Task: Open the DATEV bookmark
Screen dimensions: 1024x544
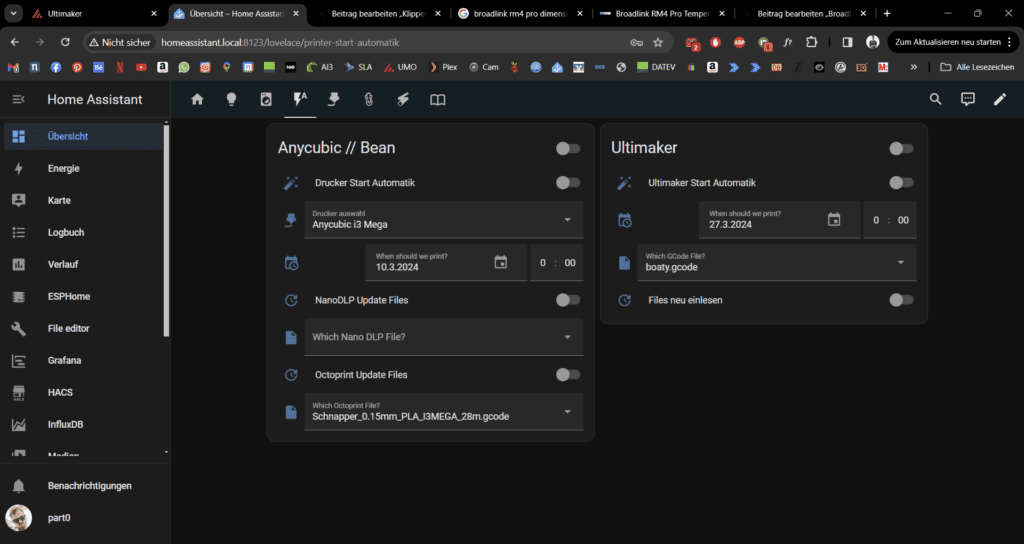Action: pos(656,67)
